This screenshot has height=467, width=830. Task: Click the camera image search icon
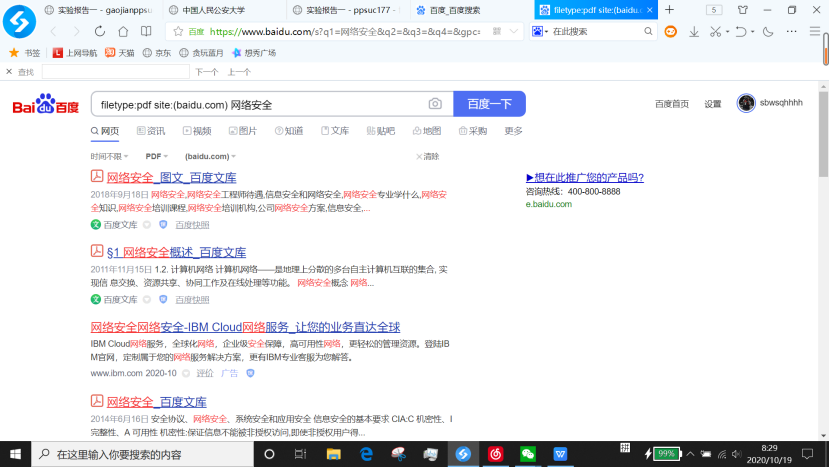click(x=435, y=104)
